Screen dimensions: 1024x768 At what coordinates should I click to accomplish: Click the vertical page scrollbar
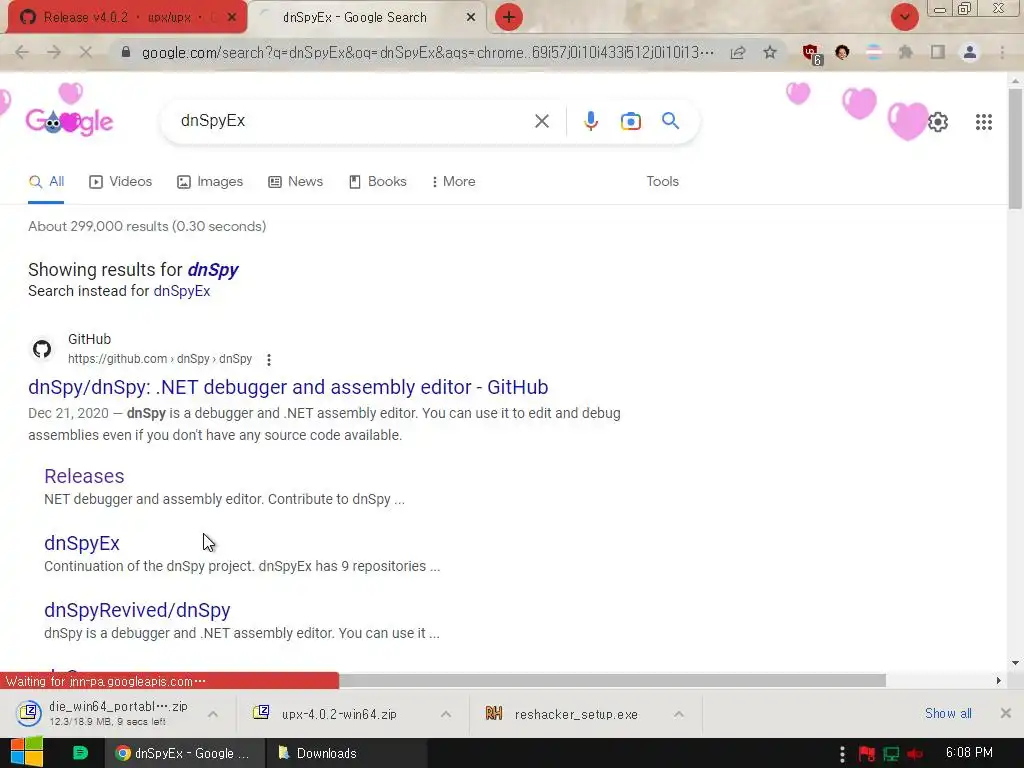pos(1015,150)
